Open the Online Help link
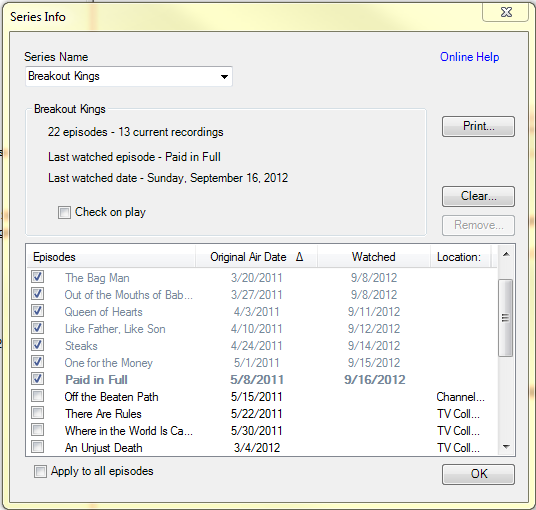This screenshot has width=536, height=510. [469, 57]
